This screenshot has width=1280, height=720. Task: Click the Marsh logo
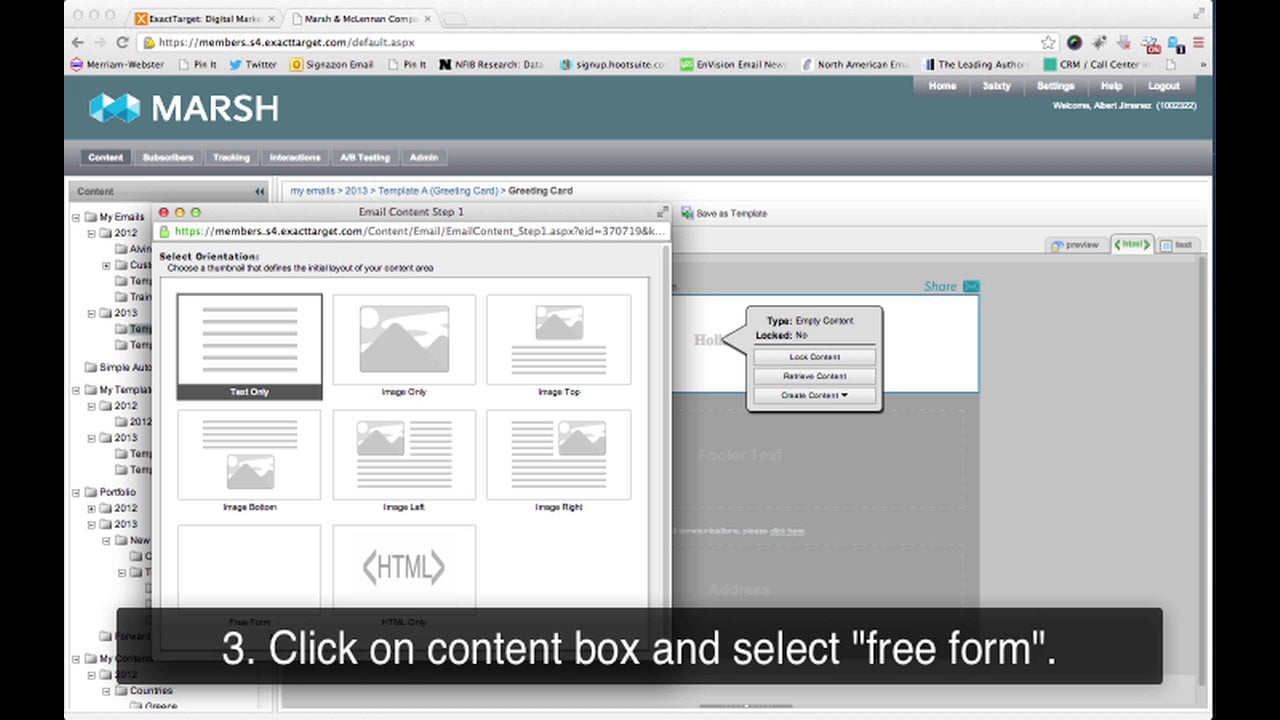point(184,108)
